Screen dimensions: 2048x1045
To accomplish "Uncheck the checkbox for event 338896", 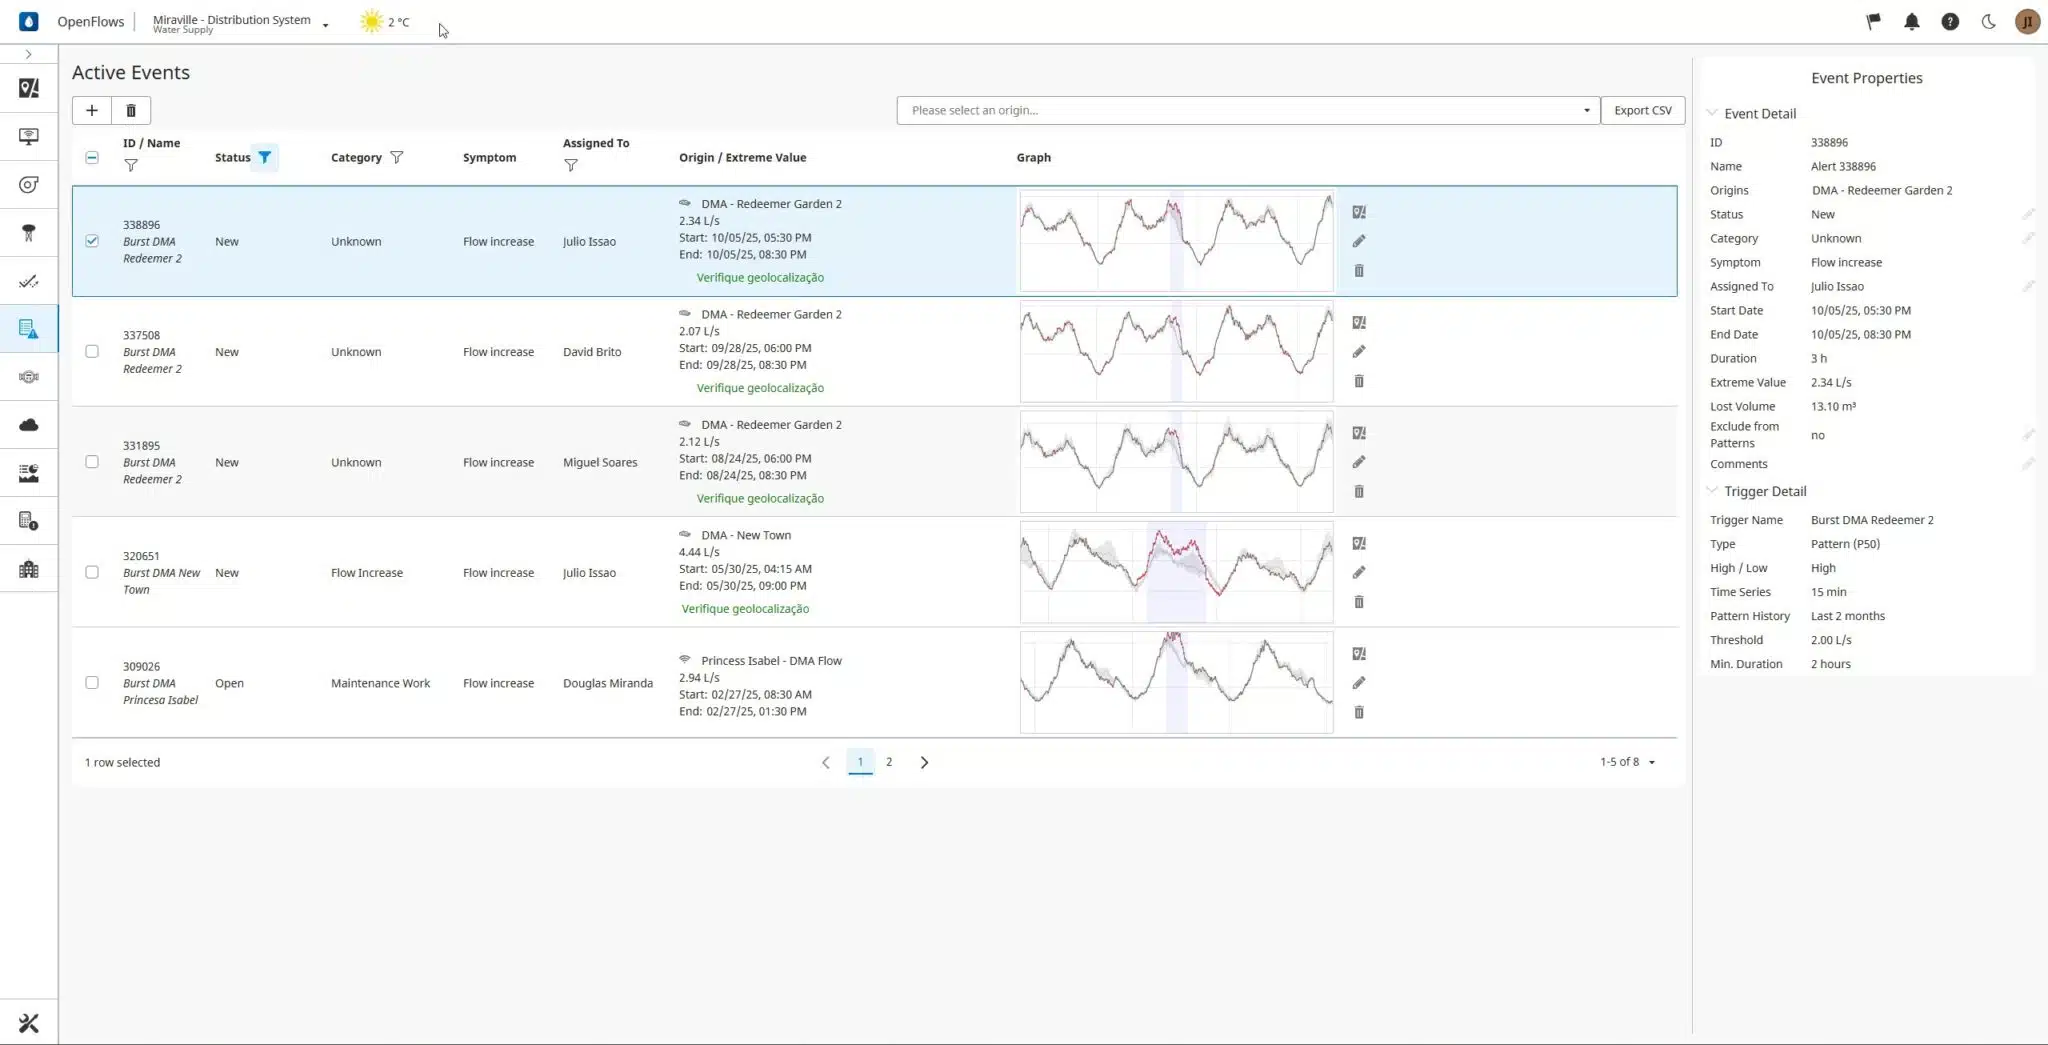I will pyautogui.click(x=92, y=241).
